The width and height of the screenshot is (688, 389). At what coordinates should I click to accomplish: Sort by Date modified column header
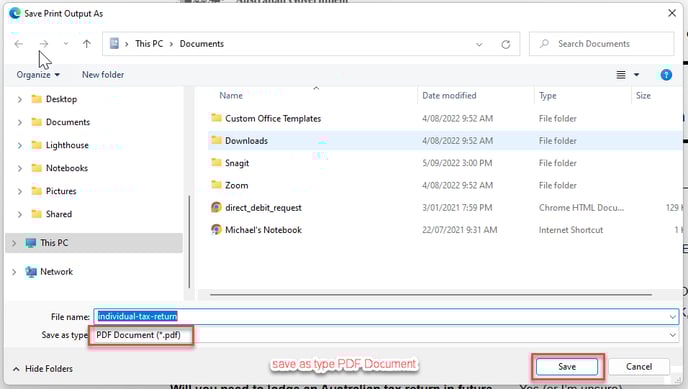[x=449, y=96]
